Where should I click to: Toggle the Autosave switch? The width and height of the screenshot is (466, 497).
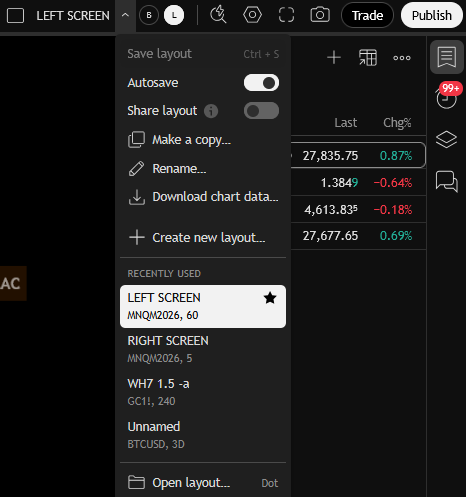coord(261,83)
